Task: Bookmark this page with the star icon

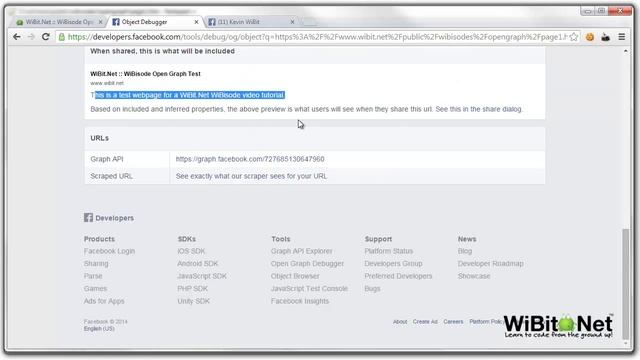Action: coord(573,37)
